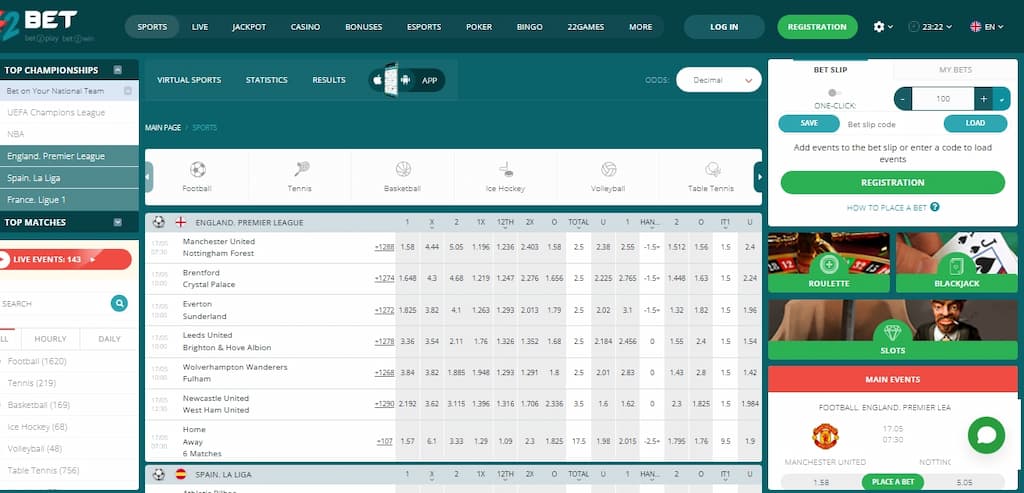
Task: Open the live chat bubble icon
Action: [986, 436]
